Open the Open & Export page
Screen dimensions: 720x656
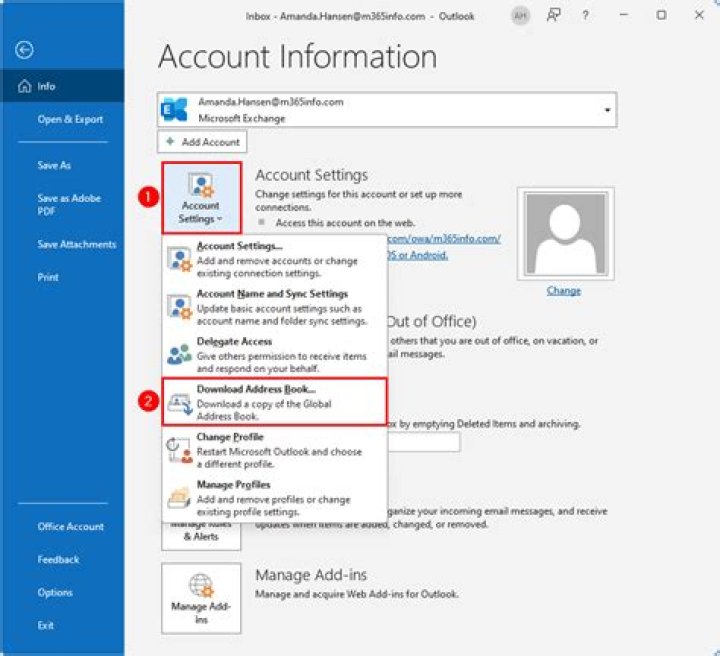click(70, 119)
